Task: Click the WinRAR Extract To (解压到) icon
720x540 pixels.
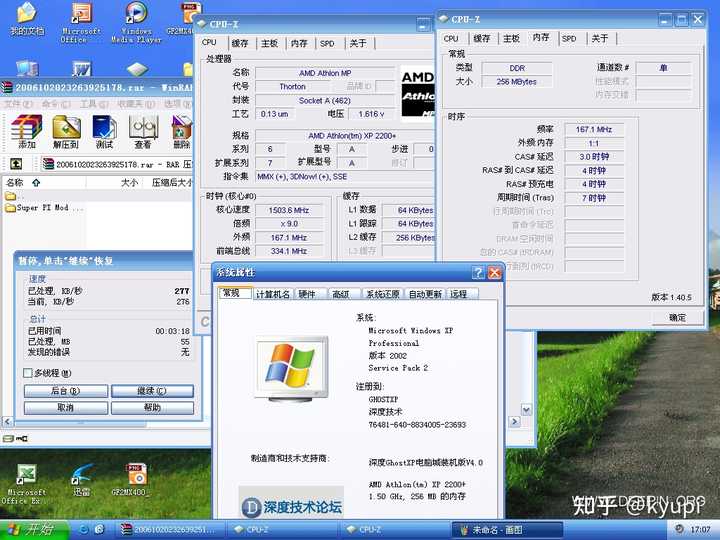Action: [66, 131]
